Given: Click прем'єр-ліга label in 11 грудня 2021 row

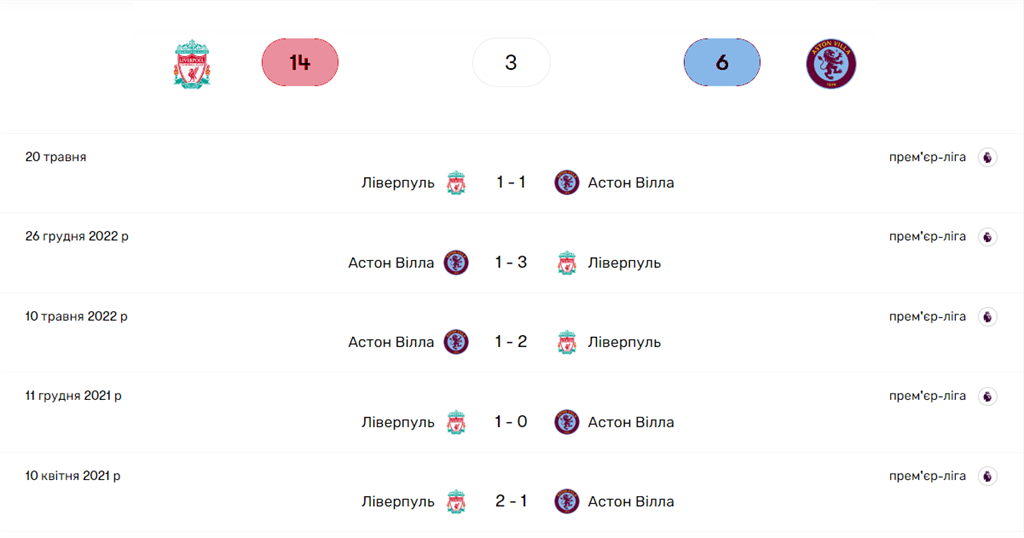Looking at the screenshot, I should (x=927, y=396).
